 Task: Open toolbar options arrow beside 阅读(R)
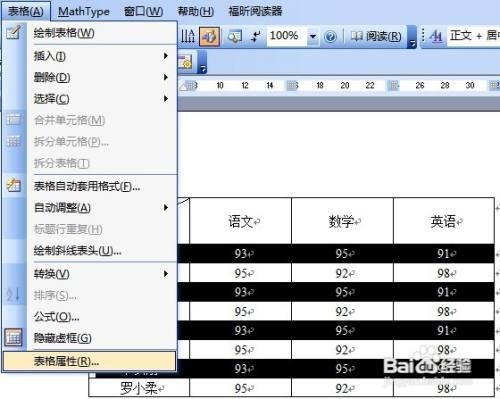pyautogui.click(x=412, y=37)
